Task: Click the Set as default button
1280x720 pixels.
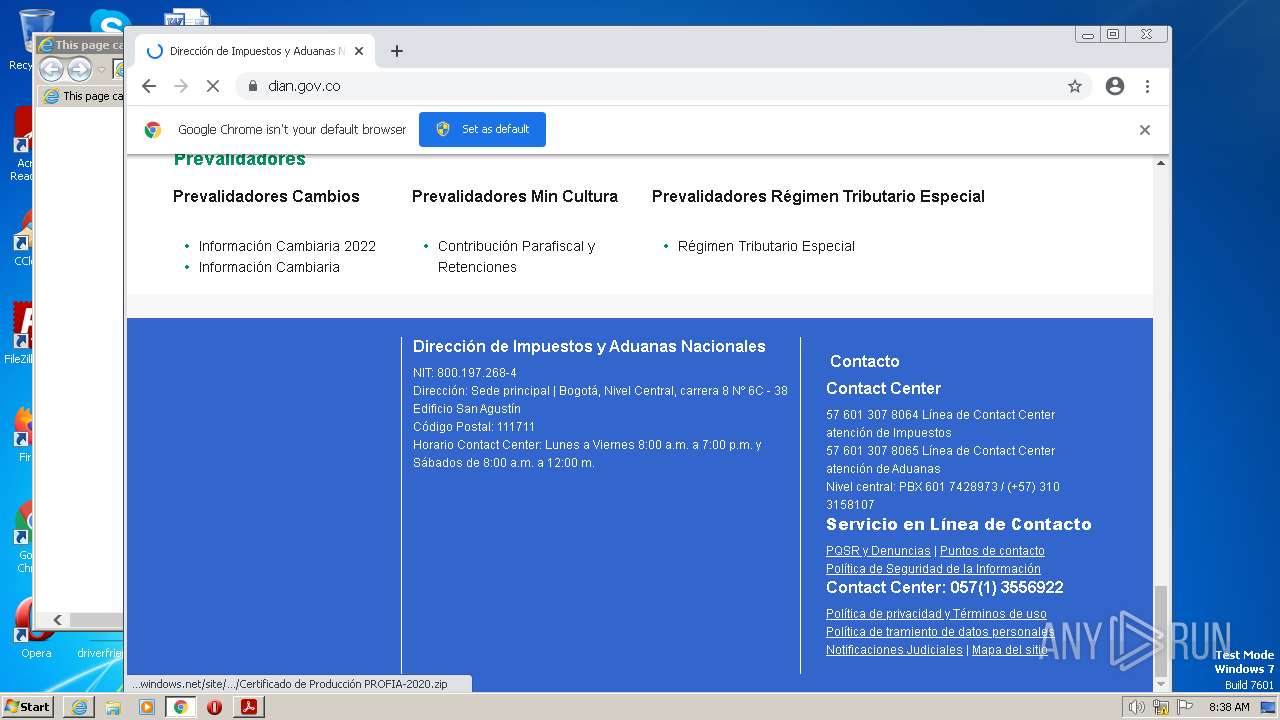Action: (x=482, y=129)
